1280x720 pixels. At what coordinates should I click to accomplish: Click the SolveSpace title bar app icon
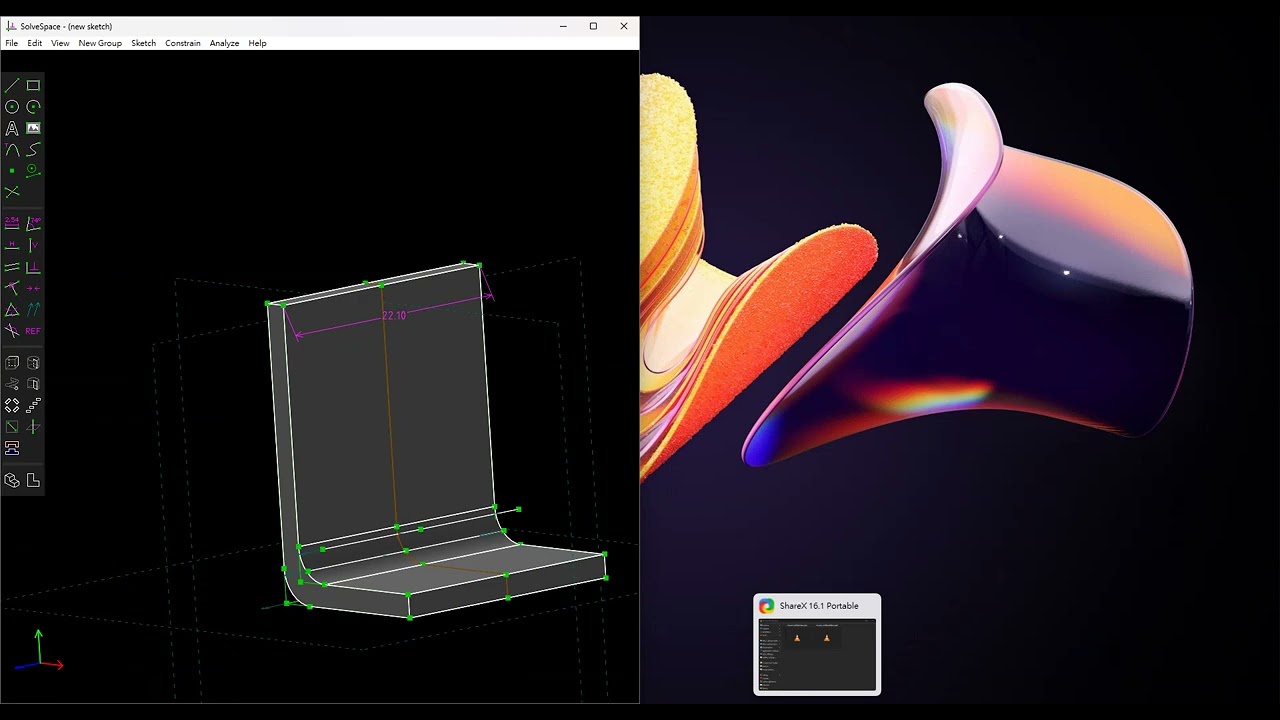(11, 26)
